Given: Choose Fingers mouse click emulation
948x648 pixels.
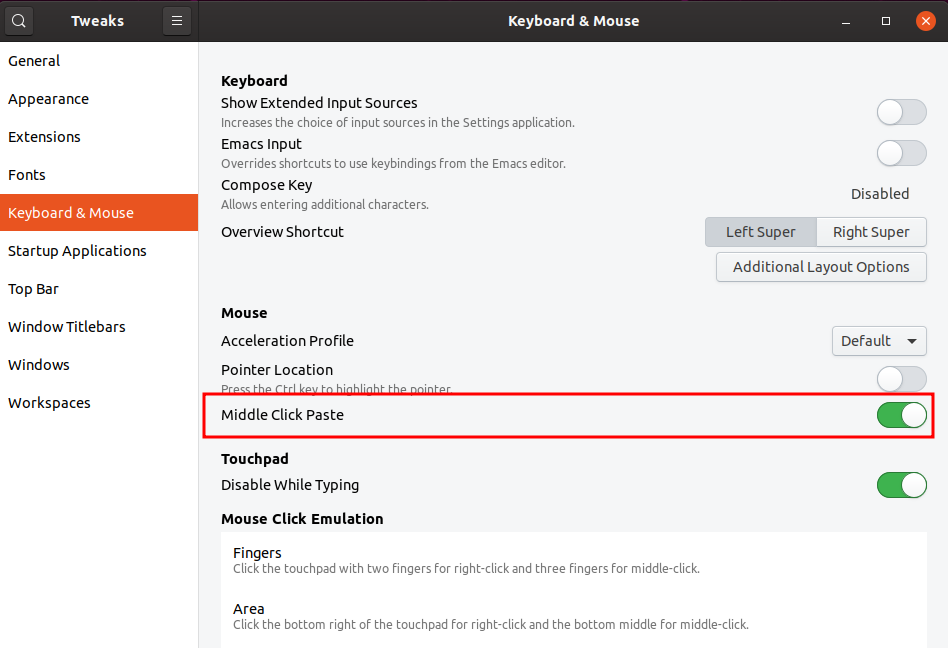Looking at the screenshot, I should [x=573, y=560].
